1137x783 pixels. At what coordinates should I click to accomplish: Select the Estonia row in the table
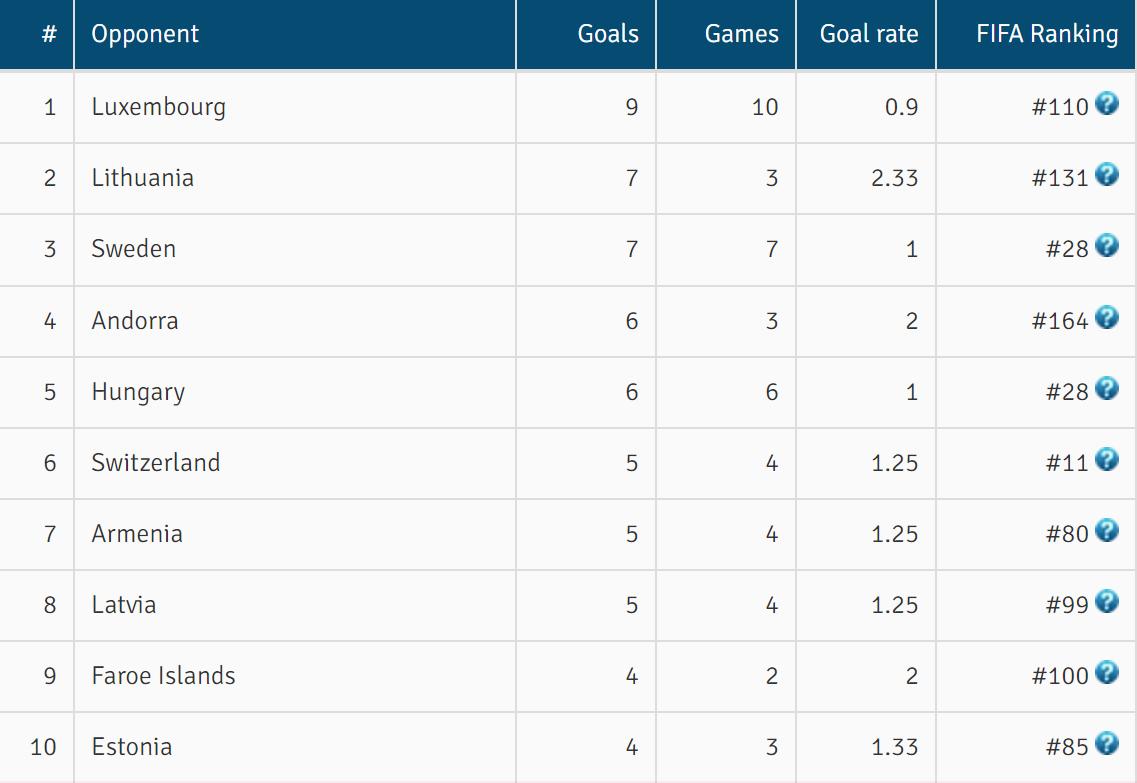pyautogui.click(x=132, y=747)
